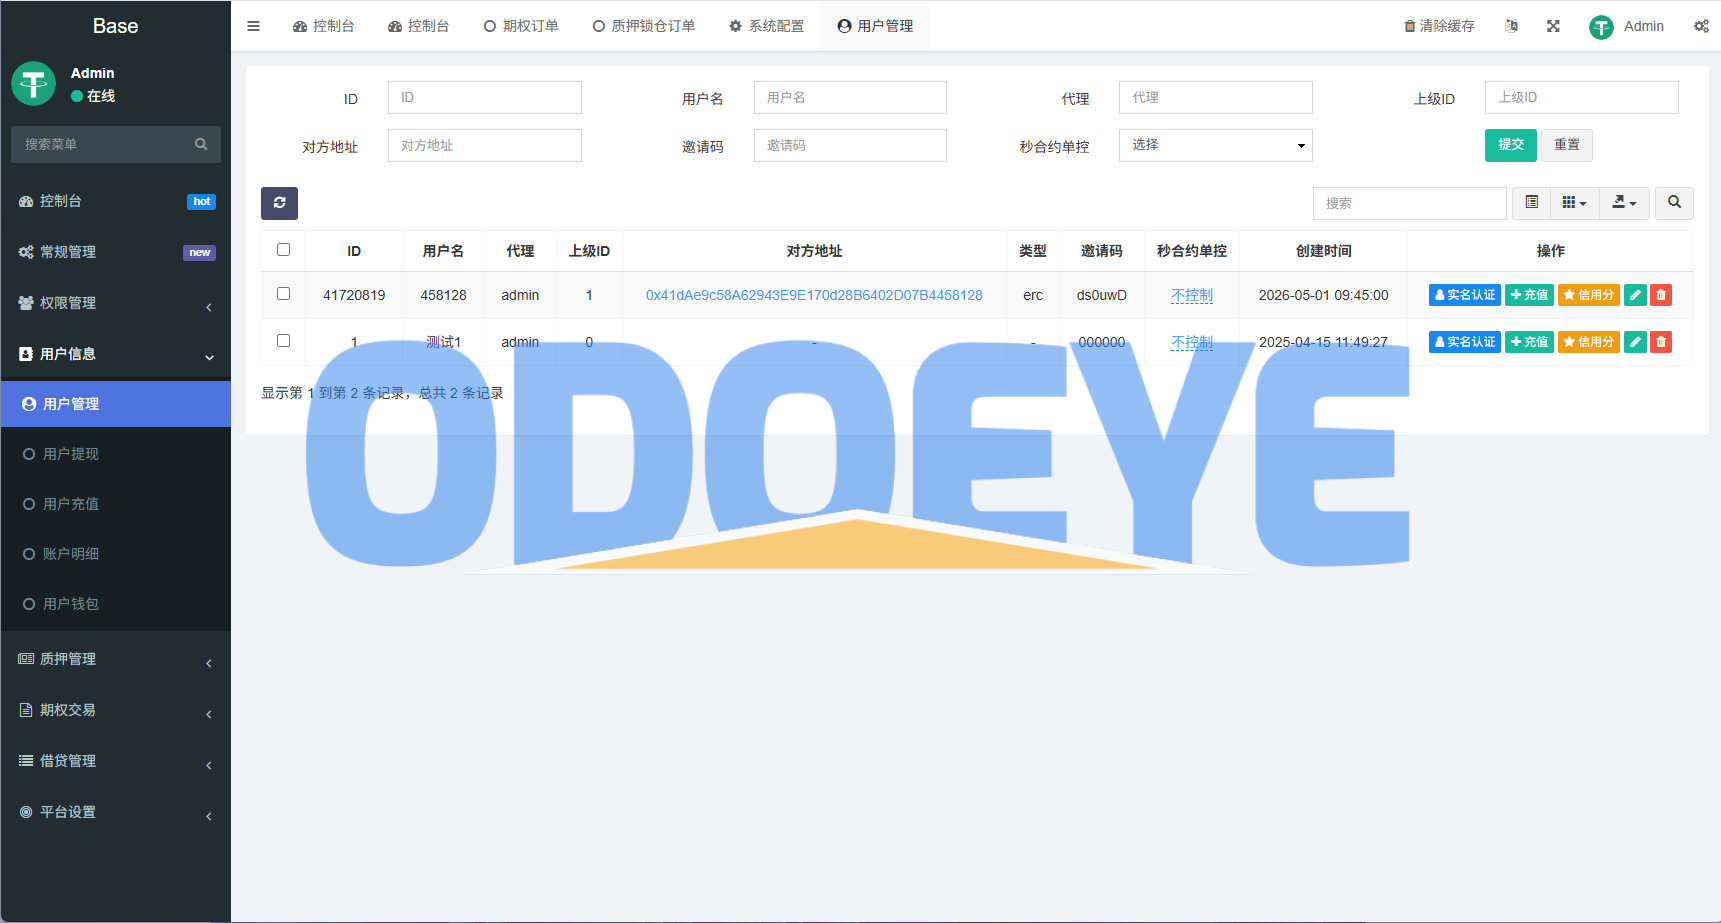Open the settings gears icon at top right
1721x923 pixels.
point(1701,26)
